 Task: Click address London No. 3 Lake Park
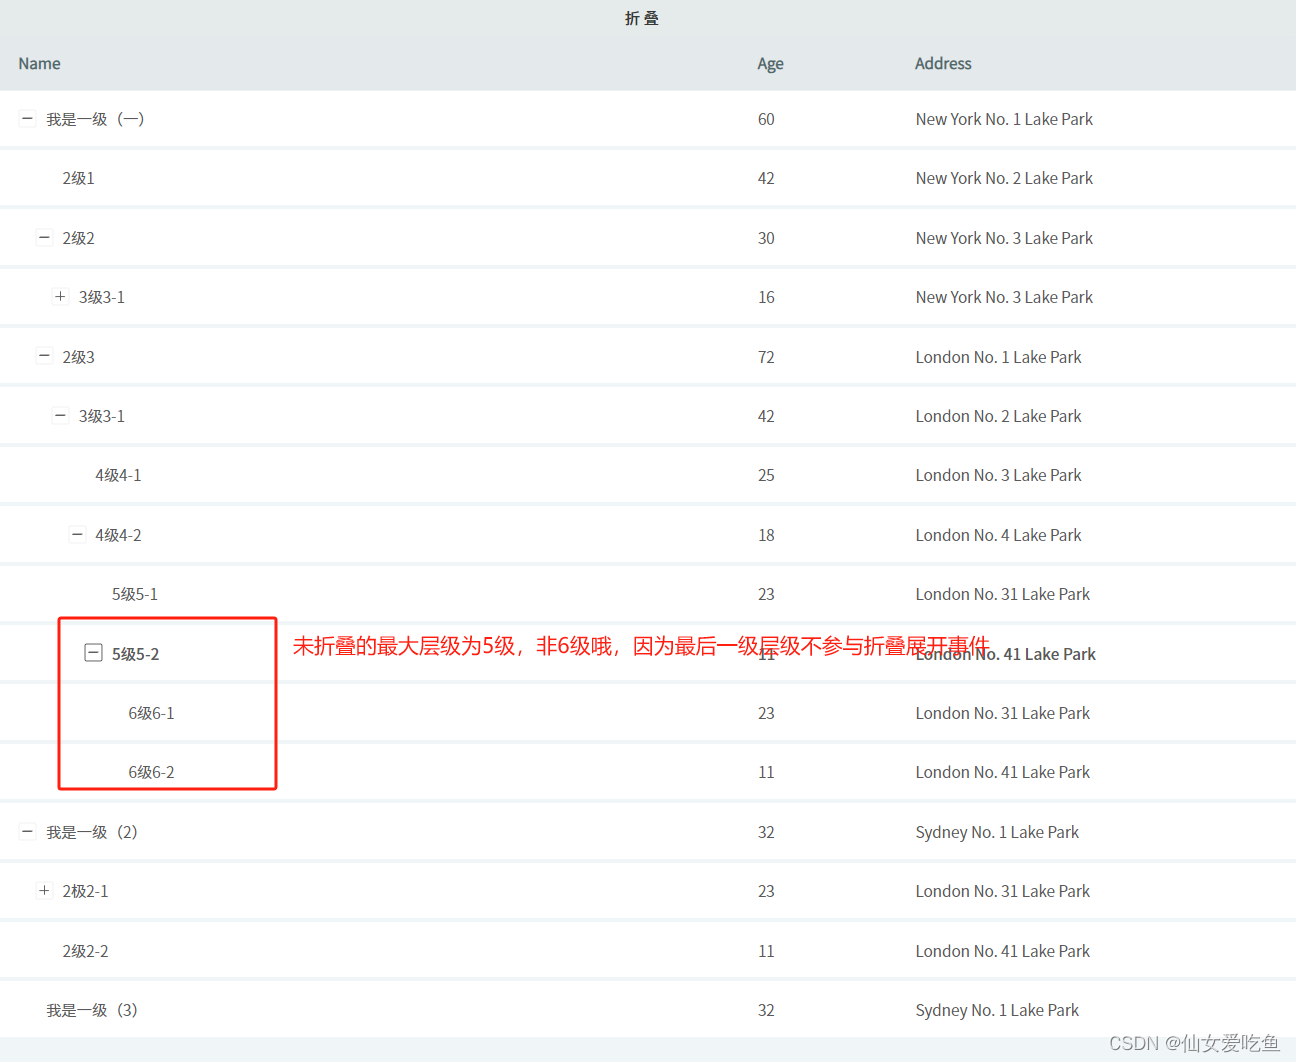pos(998,475)
